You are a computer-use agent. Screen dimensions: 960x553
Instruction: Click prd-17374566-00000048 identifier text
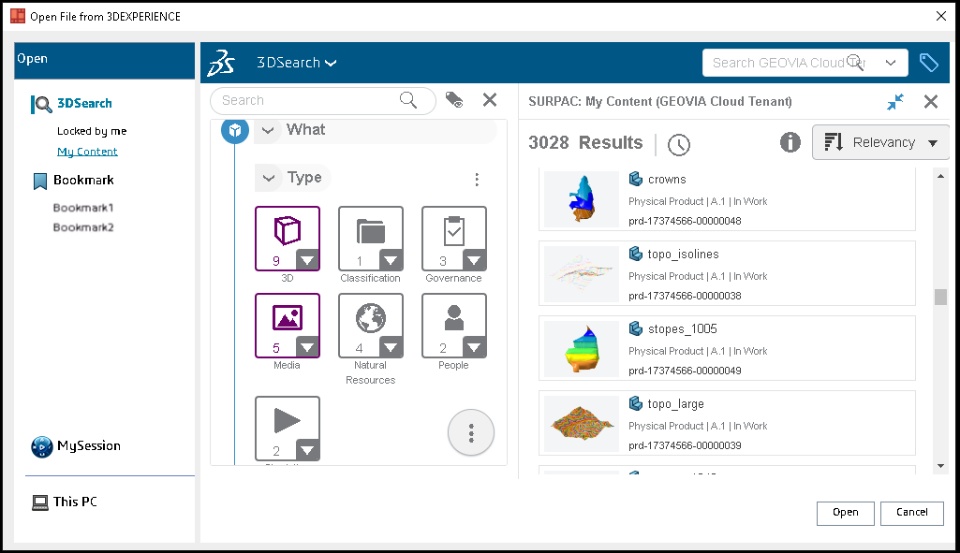pos(684,221)
